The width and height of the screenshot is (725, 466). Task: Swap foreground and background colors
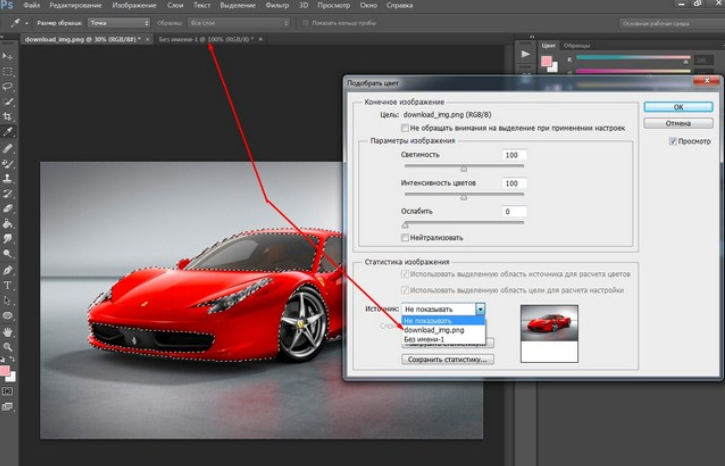[12, 359]
